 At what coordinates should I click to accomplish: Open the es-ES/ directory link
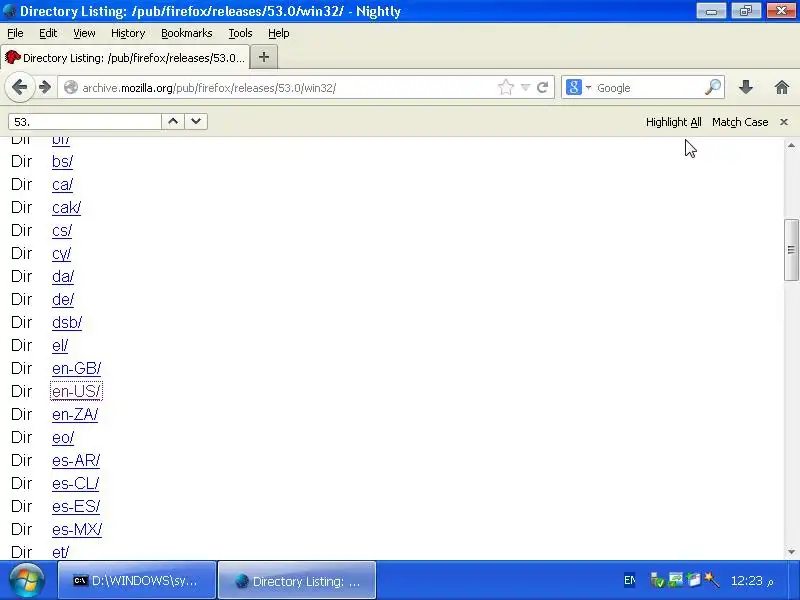tap(76, 506)
